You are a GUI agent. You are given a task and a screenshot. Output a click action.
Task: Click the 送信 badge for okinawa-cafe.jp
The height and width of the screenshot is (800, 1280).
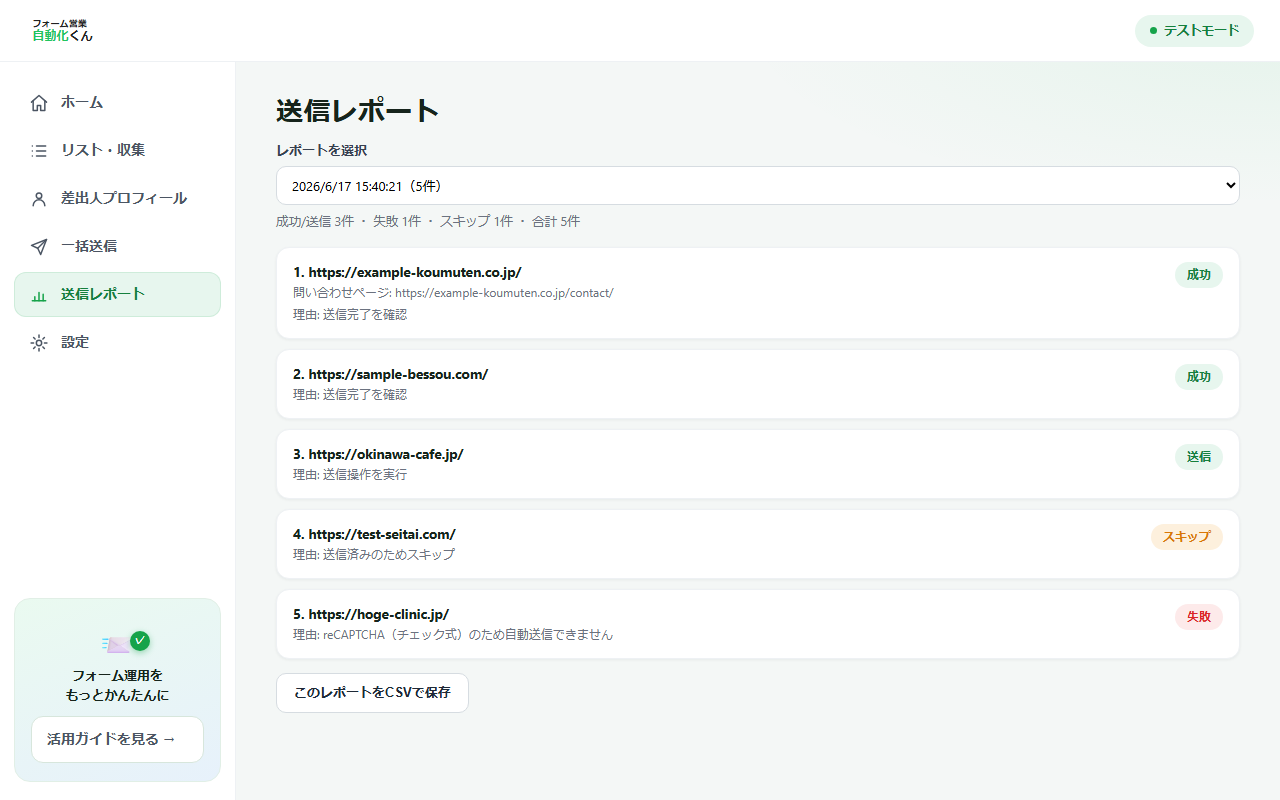[1199, 457]
